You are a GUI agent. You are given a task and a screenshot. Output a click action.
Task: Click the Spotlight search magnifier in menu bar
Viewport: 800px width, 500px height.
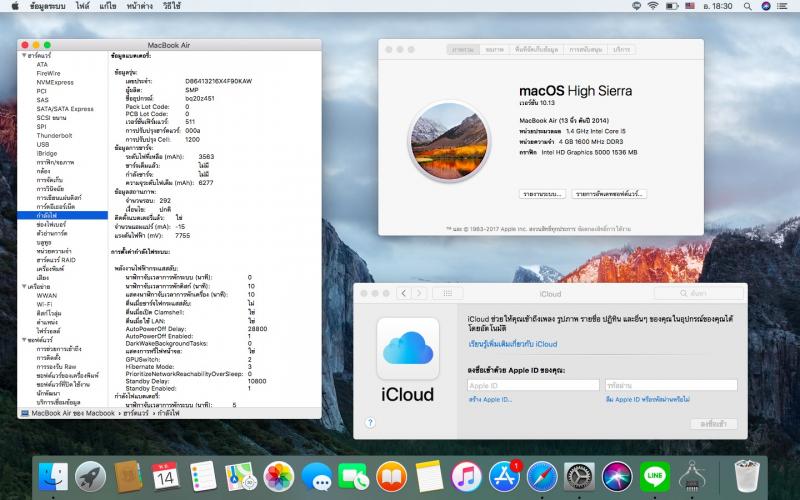coord(747,6)
